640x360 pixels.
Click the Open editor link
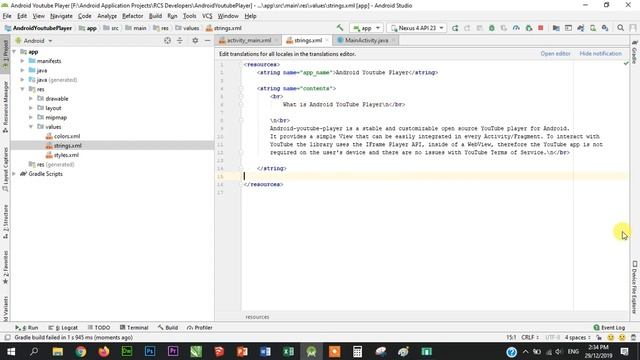(555, 54)
